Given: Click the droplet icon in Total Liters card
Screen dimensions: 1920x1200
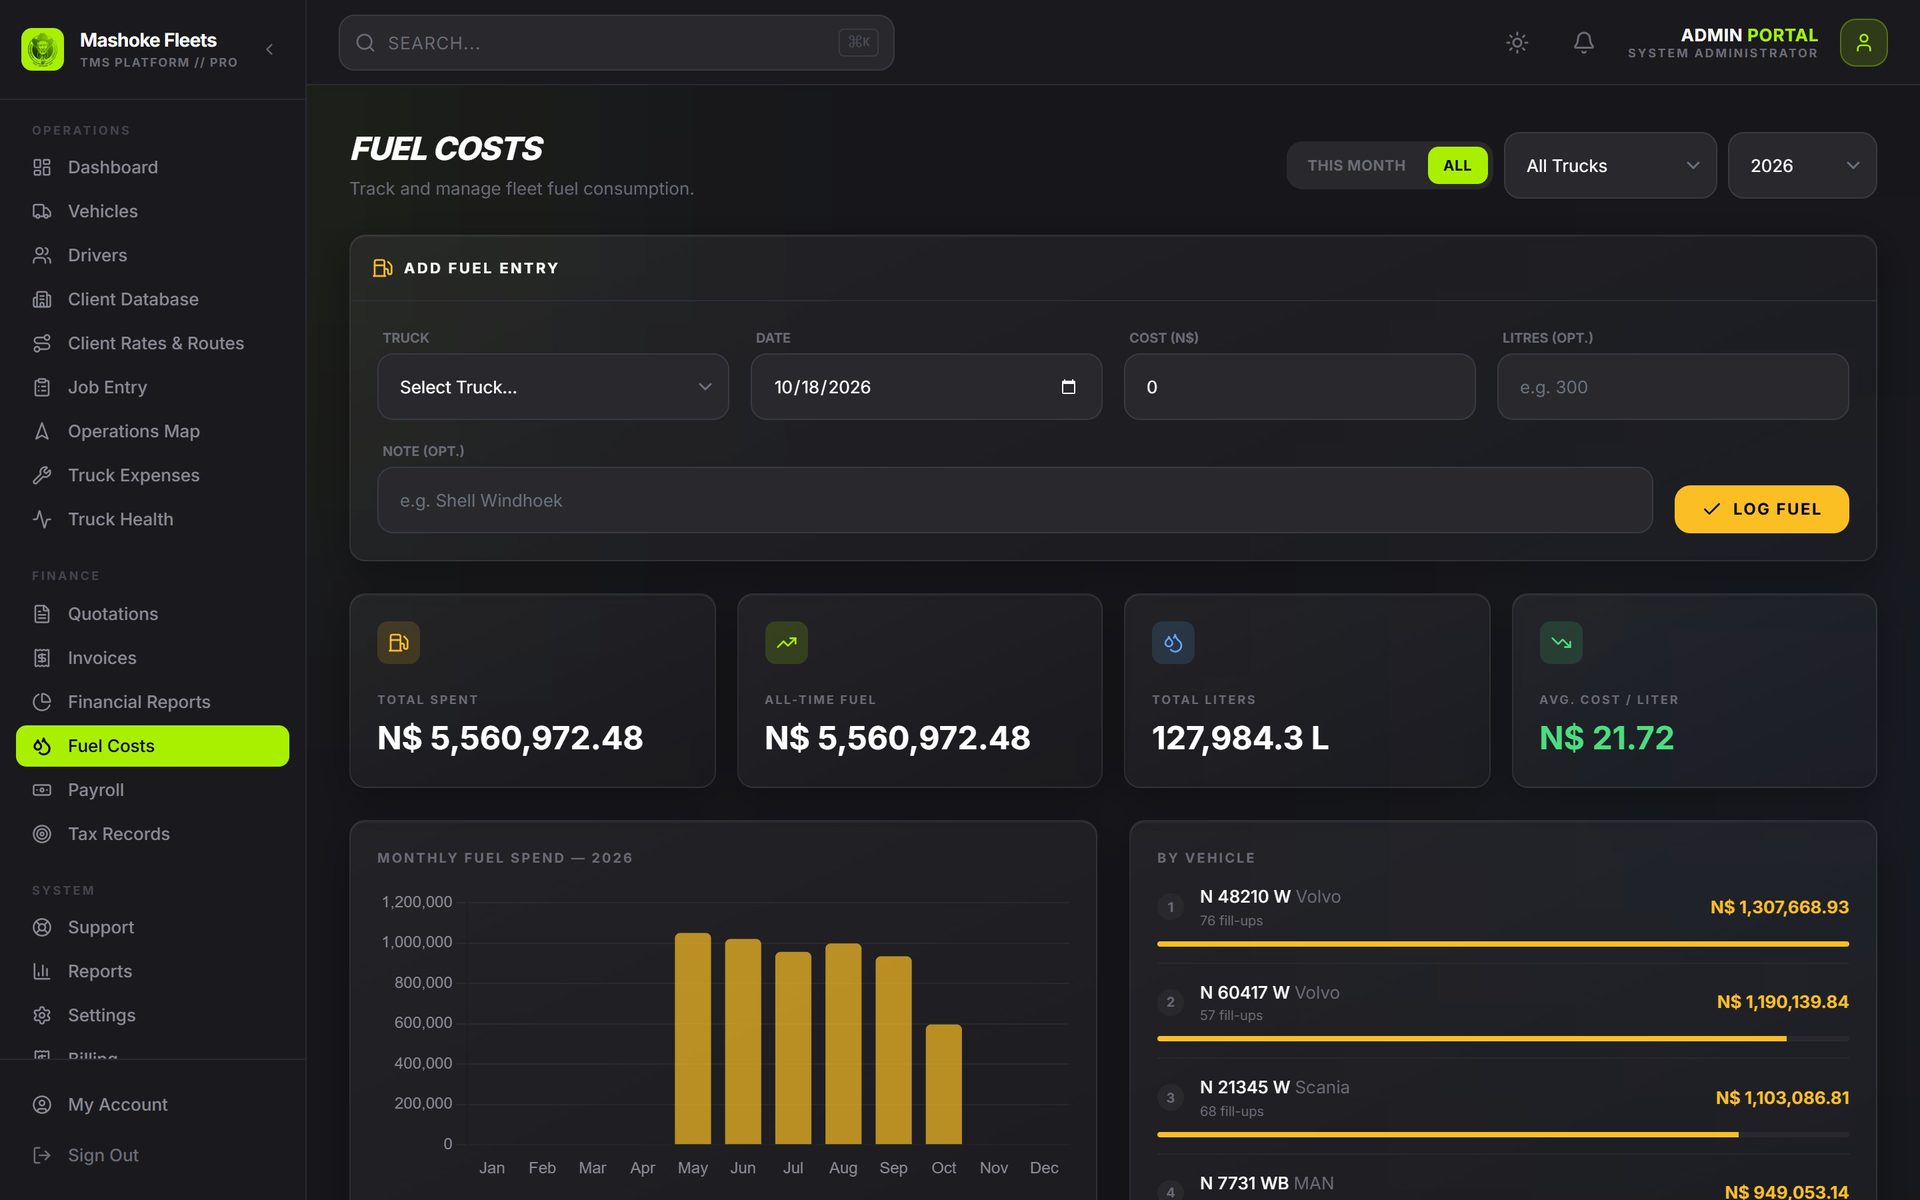Looking at the screenshot, I should (1173, 642).
